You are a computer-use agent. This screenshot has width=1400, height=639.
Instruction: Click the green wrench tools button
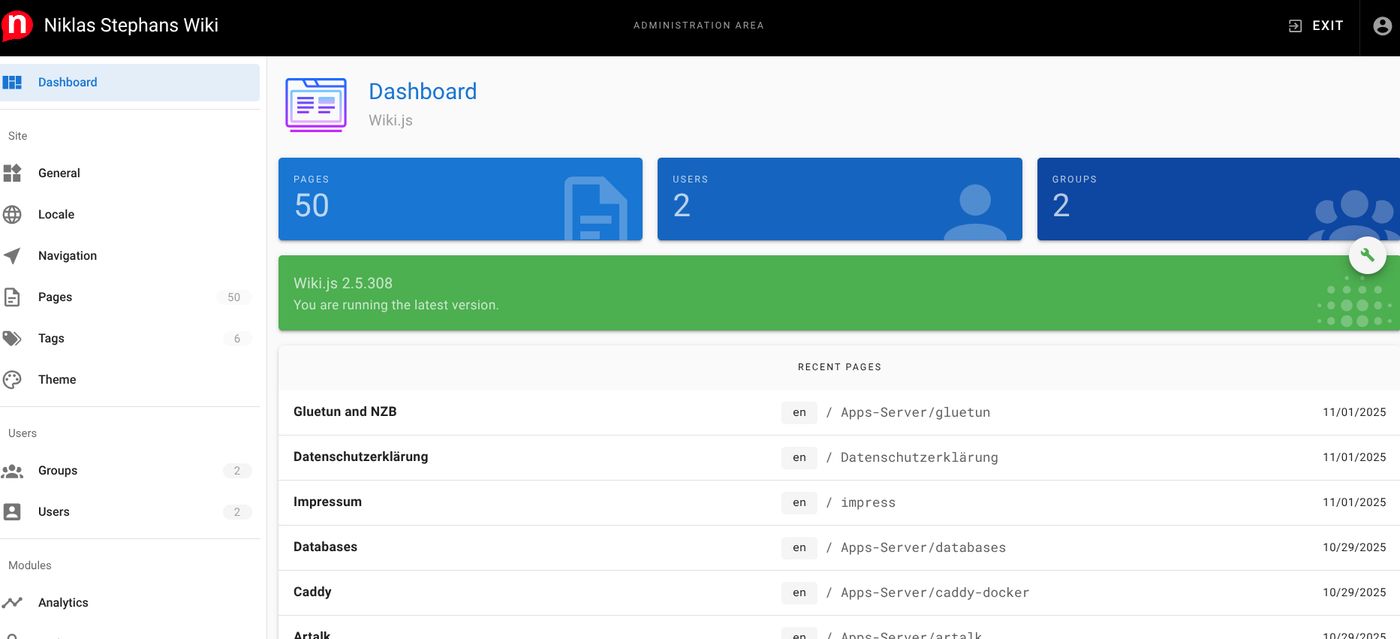[x=1367, y=256]
